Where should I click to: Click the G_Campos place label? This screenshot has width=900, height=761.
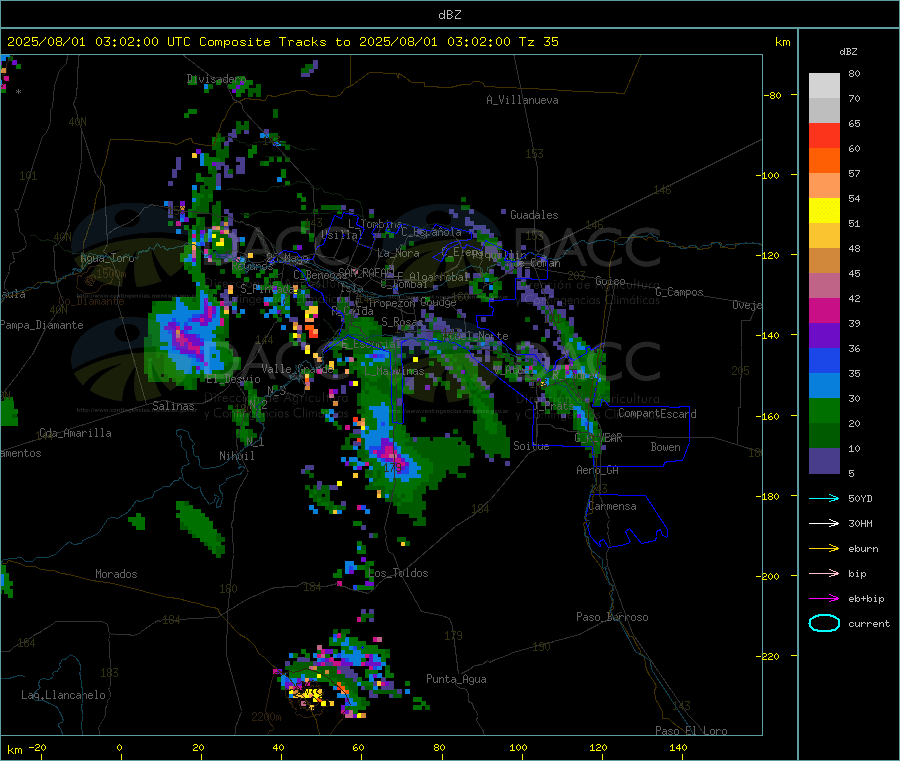click(x=680, y=292)
